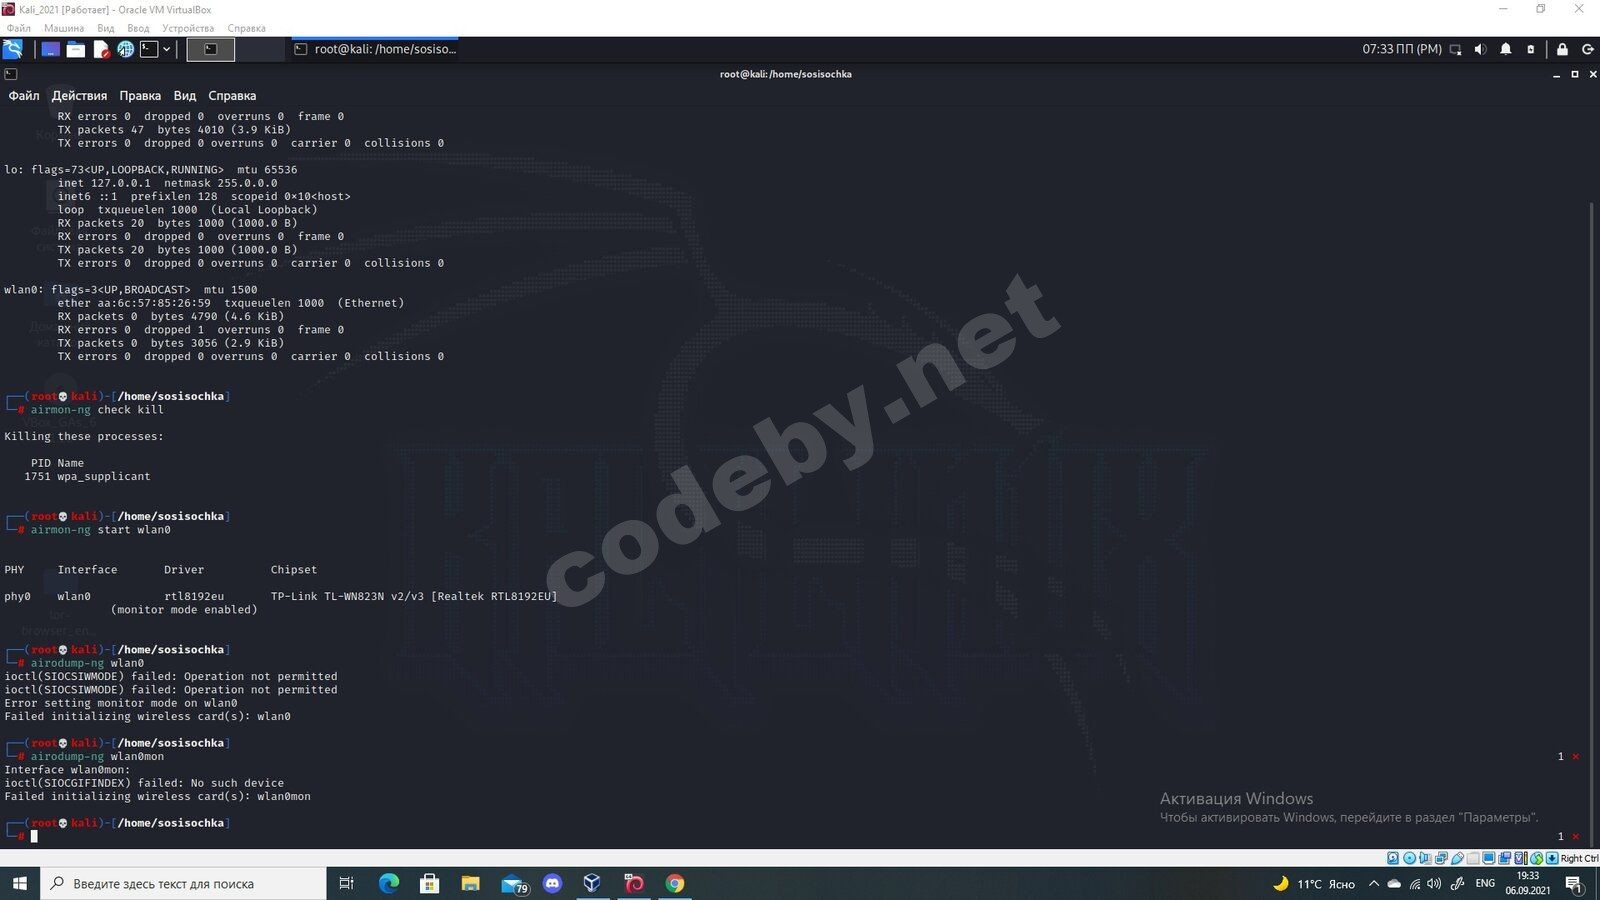Open Google Chrome from taskbar

point(675,884)
